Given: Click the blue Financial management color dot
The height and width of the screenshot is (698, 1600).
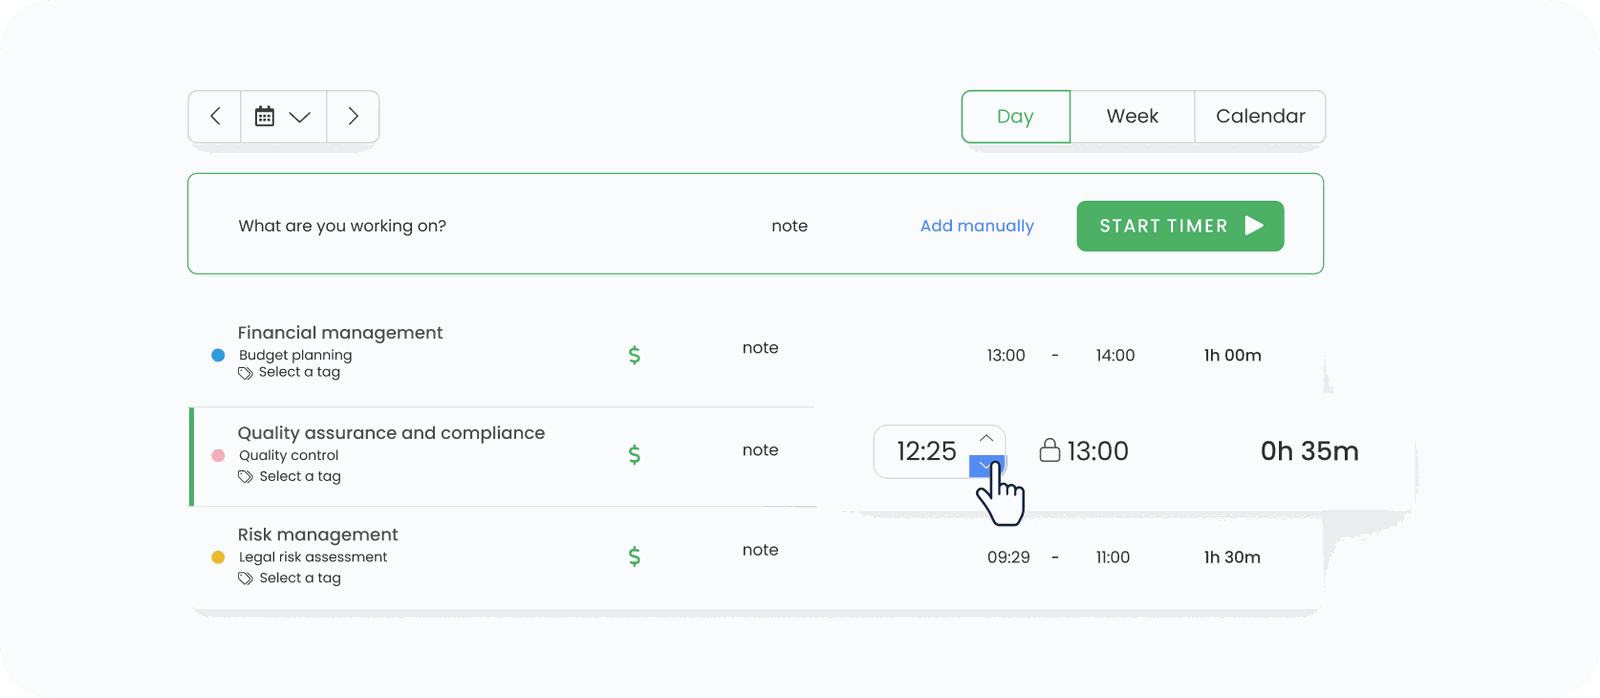Looking at the screenshot, I should tap(218, 355).
